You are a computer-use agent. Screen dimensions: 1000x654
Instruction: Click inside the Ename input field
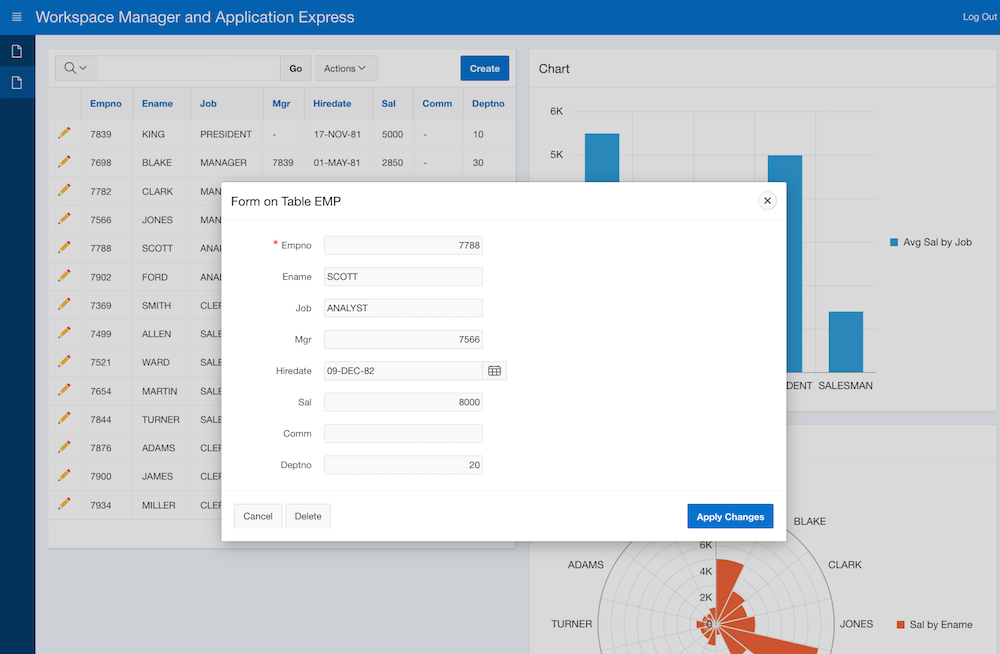point(403,276)
